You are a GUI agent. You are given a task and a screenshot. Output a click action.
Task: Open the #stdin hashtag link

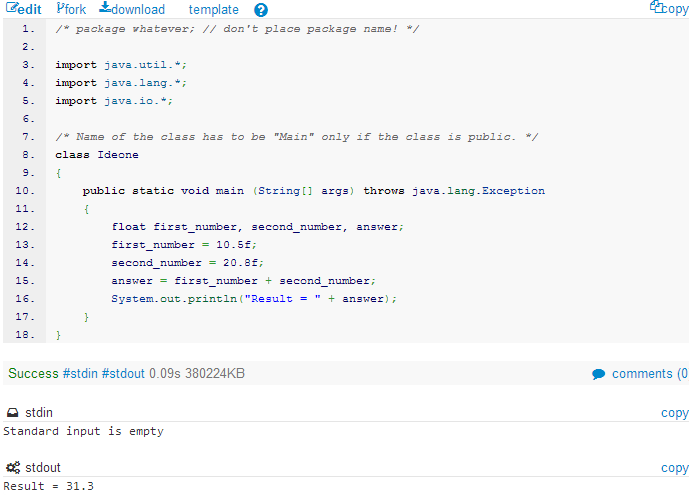80,373
